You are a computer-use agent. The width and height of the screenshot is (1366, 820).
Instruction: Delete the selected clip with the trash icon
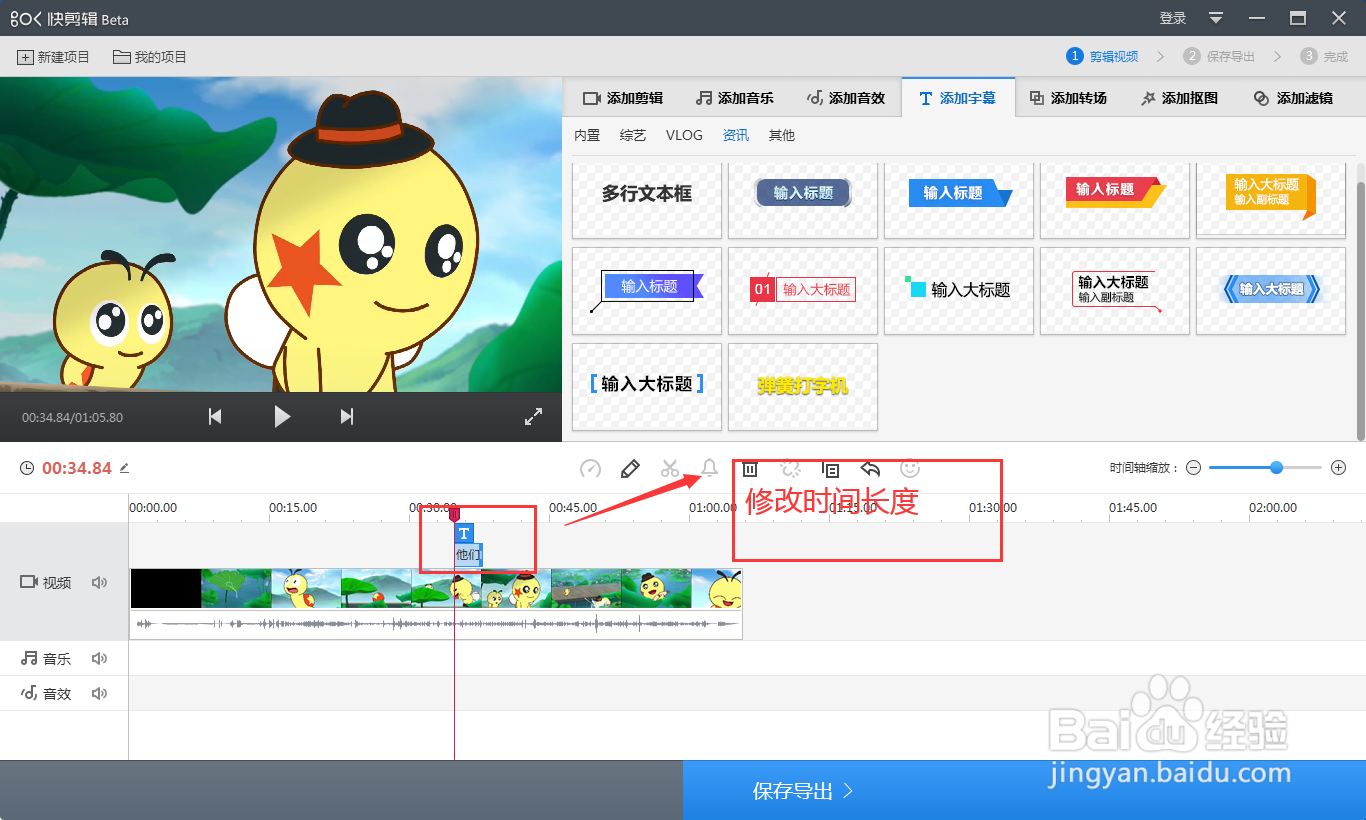tap(750, 468)
